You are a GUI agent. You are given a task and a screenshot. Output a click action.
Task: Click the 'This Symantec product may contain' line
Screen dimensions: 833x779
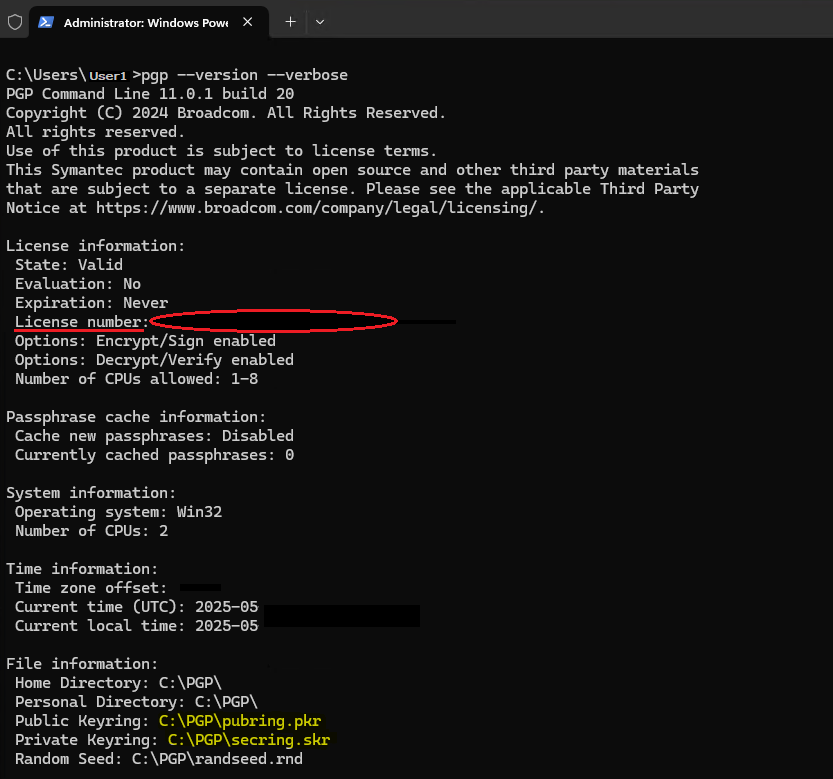[x=352, y=170]
